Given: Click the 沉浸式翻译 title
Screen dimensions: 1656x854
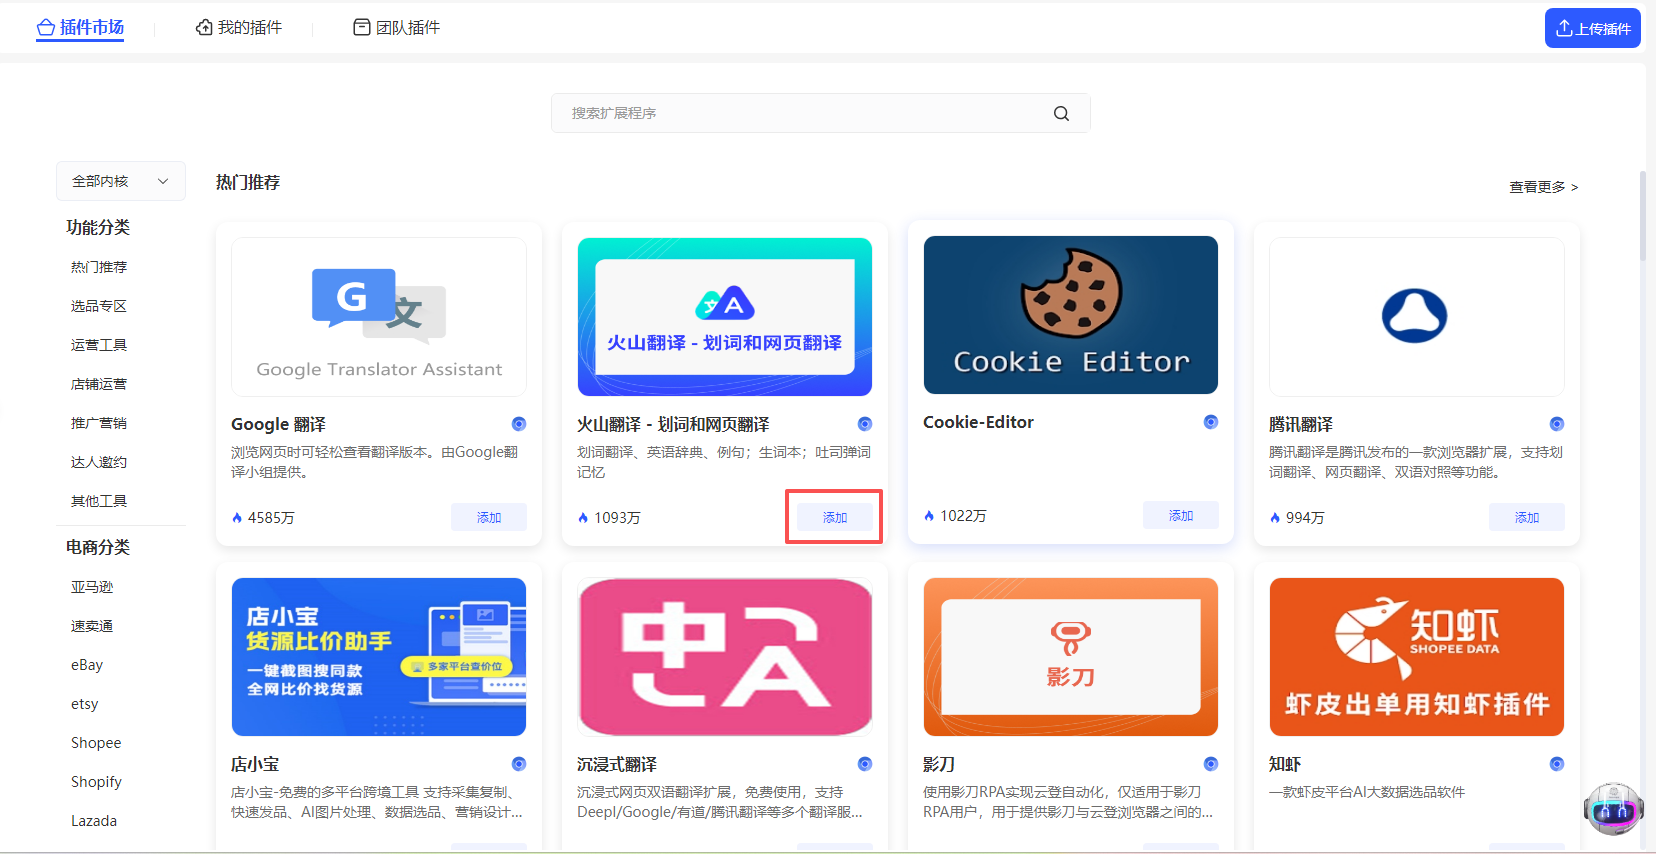Looking at the screenshot, I should point(617,764).
